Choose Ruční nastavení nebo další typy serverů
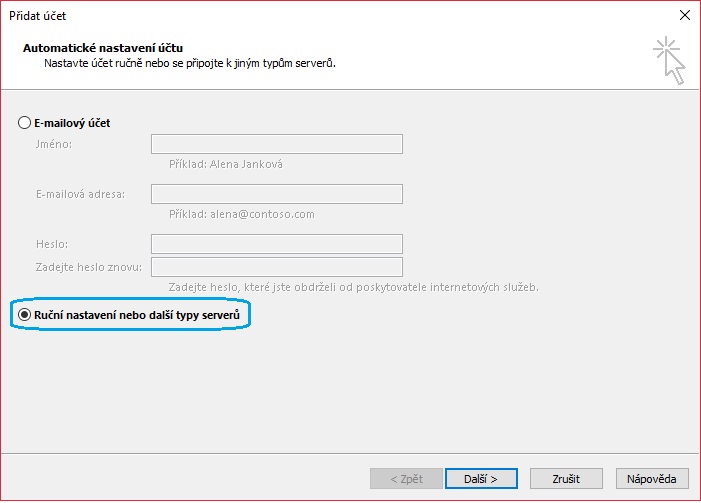This screenshot has width=701, height=503. pos(25,315)
